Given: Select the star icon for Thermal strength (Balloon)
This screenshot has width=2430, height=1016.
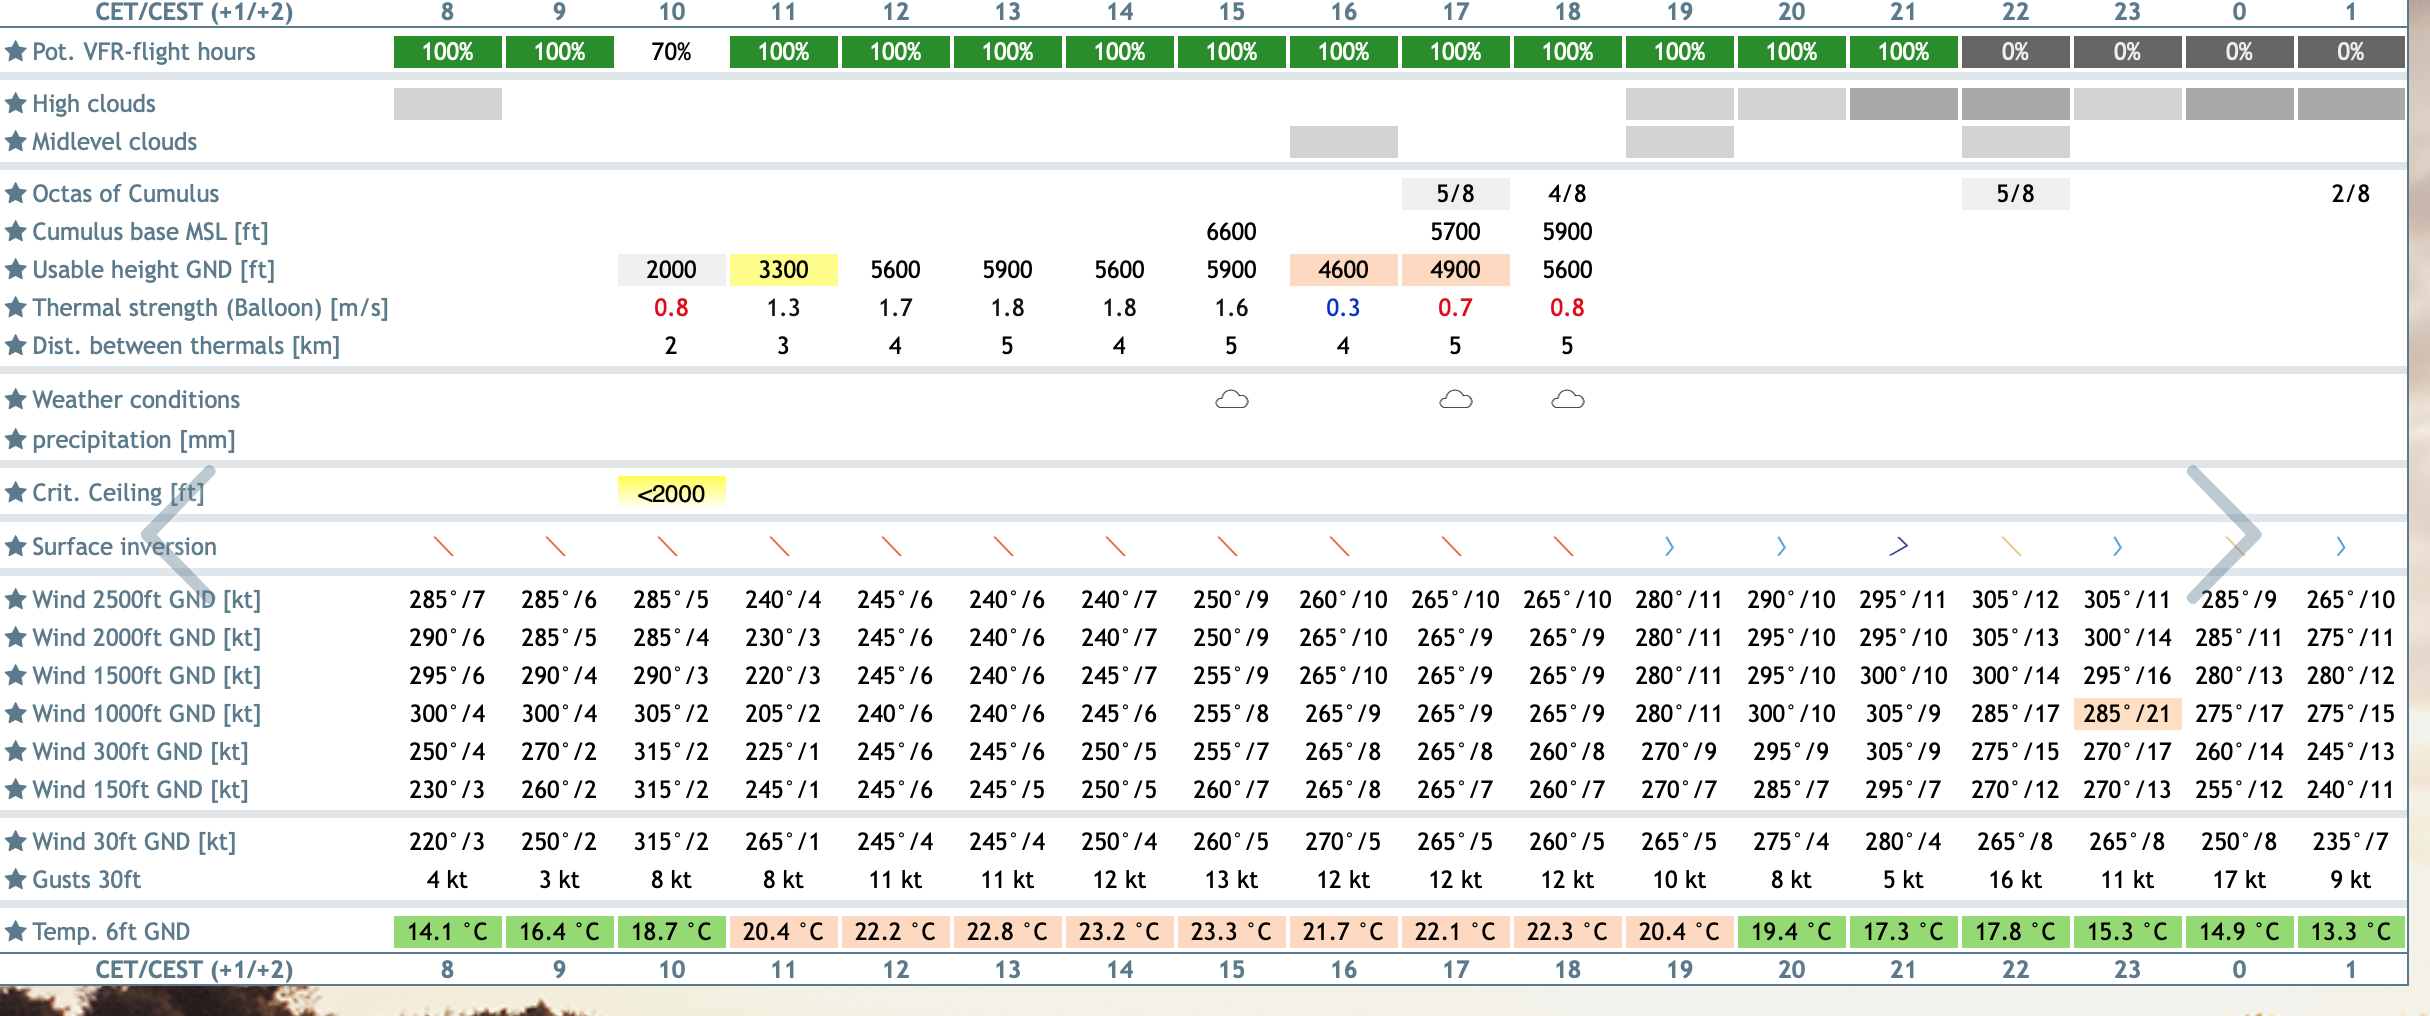Looking at the screenshot, I should pos(15,308).
